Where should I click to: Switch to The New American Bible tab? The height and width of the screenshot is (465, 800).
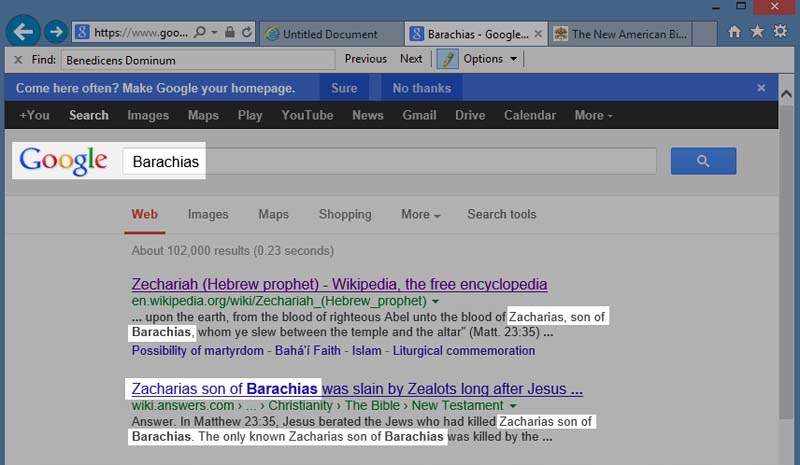pos(621,34)
